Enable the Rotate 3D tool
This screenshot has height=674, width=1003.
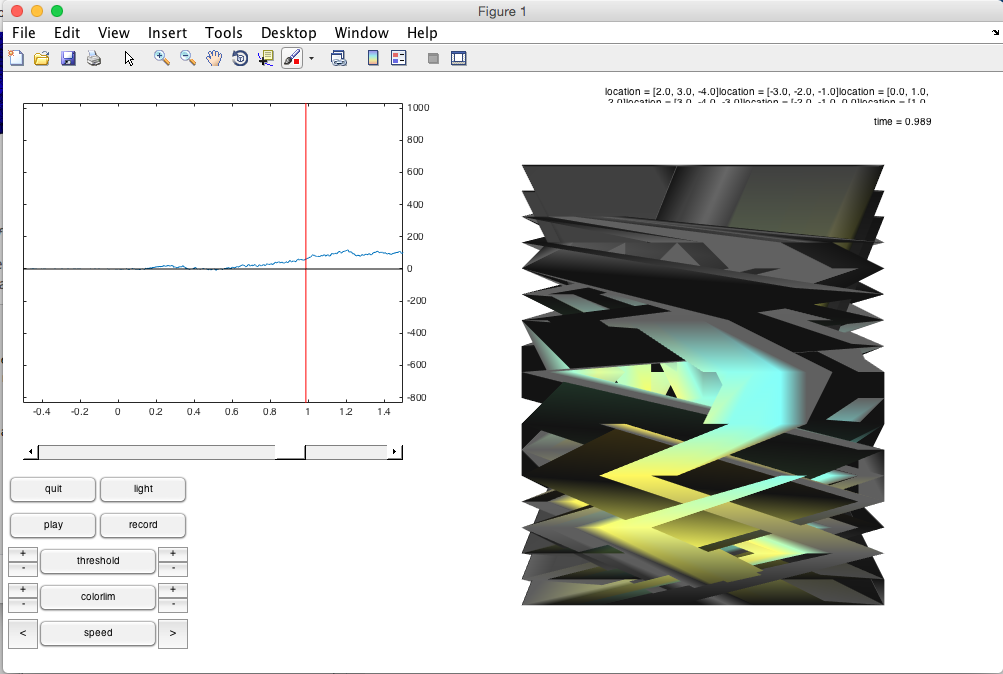240,58
